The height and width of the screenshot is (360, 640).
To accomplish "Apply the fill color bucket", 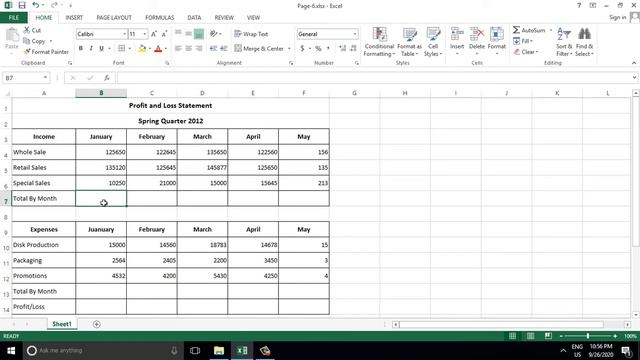I will click(142, 49).
